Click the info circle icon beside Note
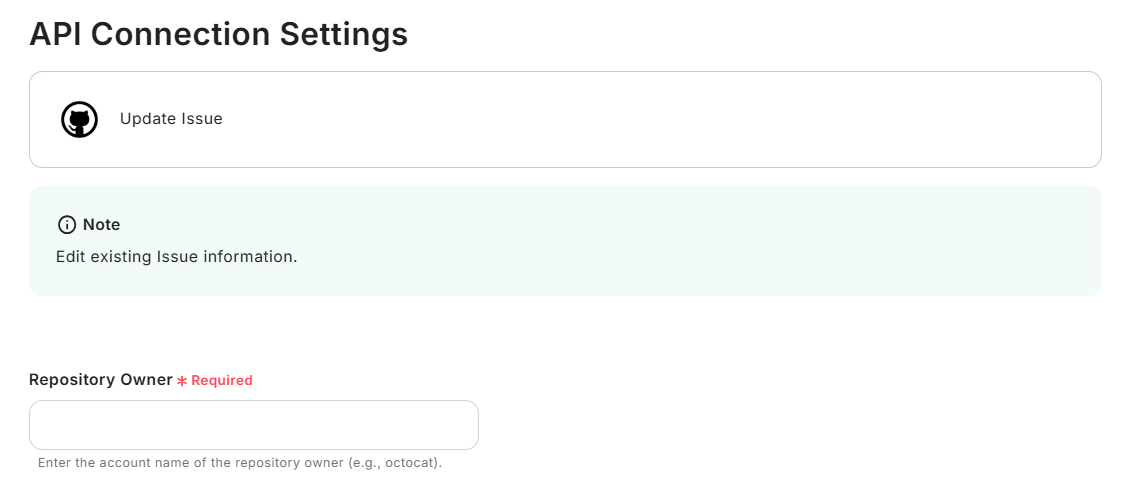1138x498 pixels. click(67, 224)
